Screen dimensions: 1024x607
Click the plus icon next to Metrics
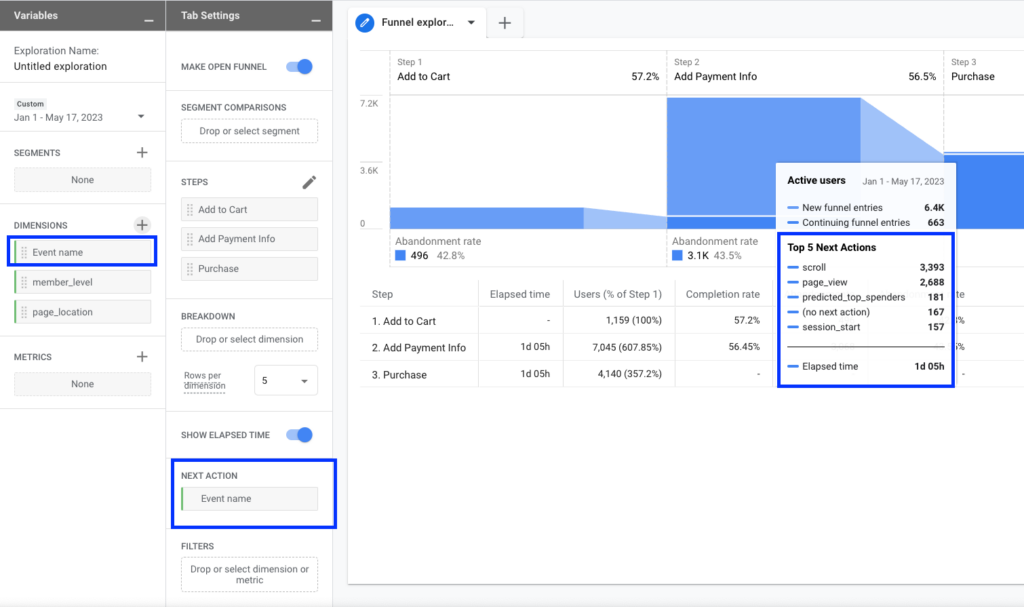tap(142, 357)
